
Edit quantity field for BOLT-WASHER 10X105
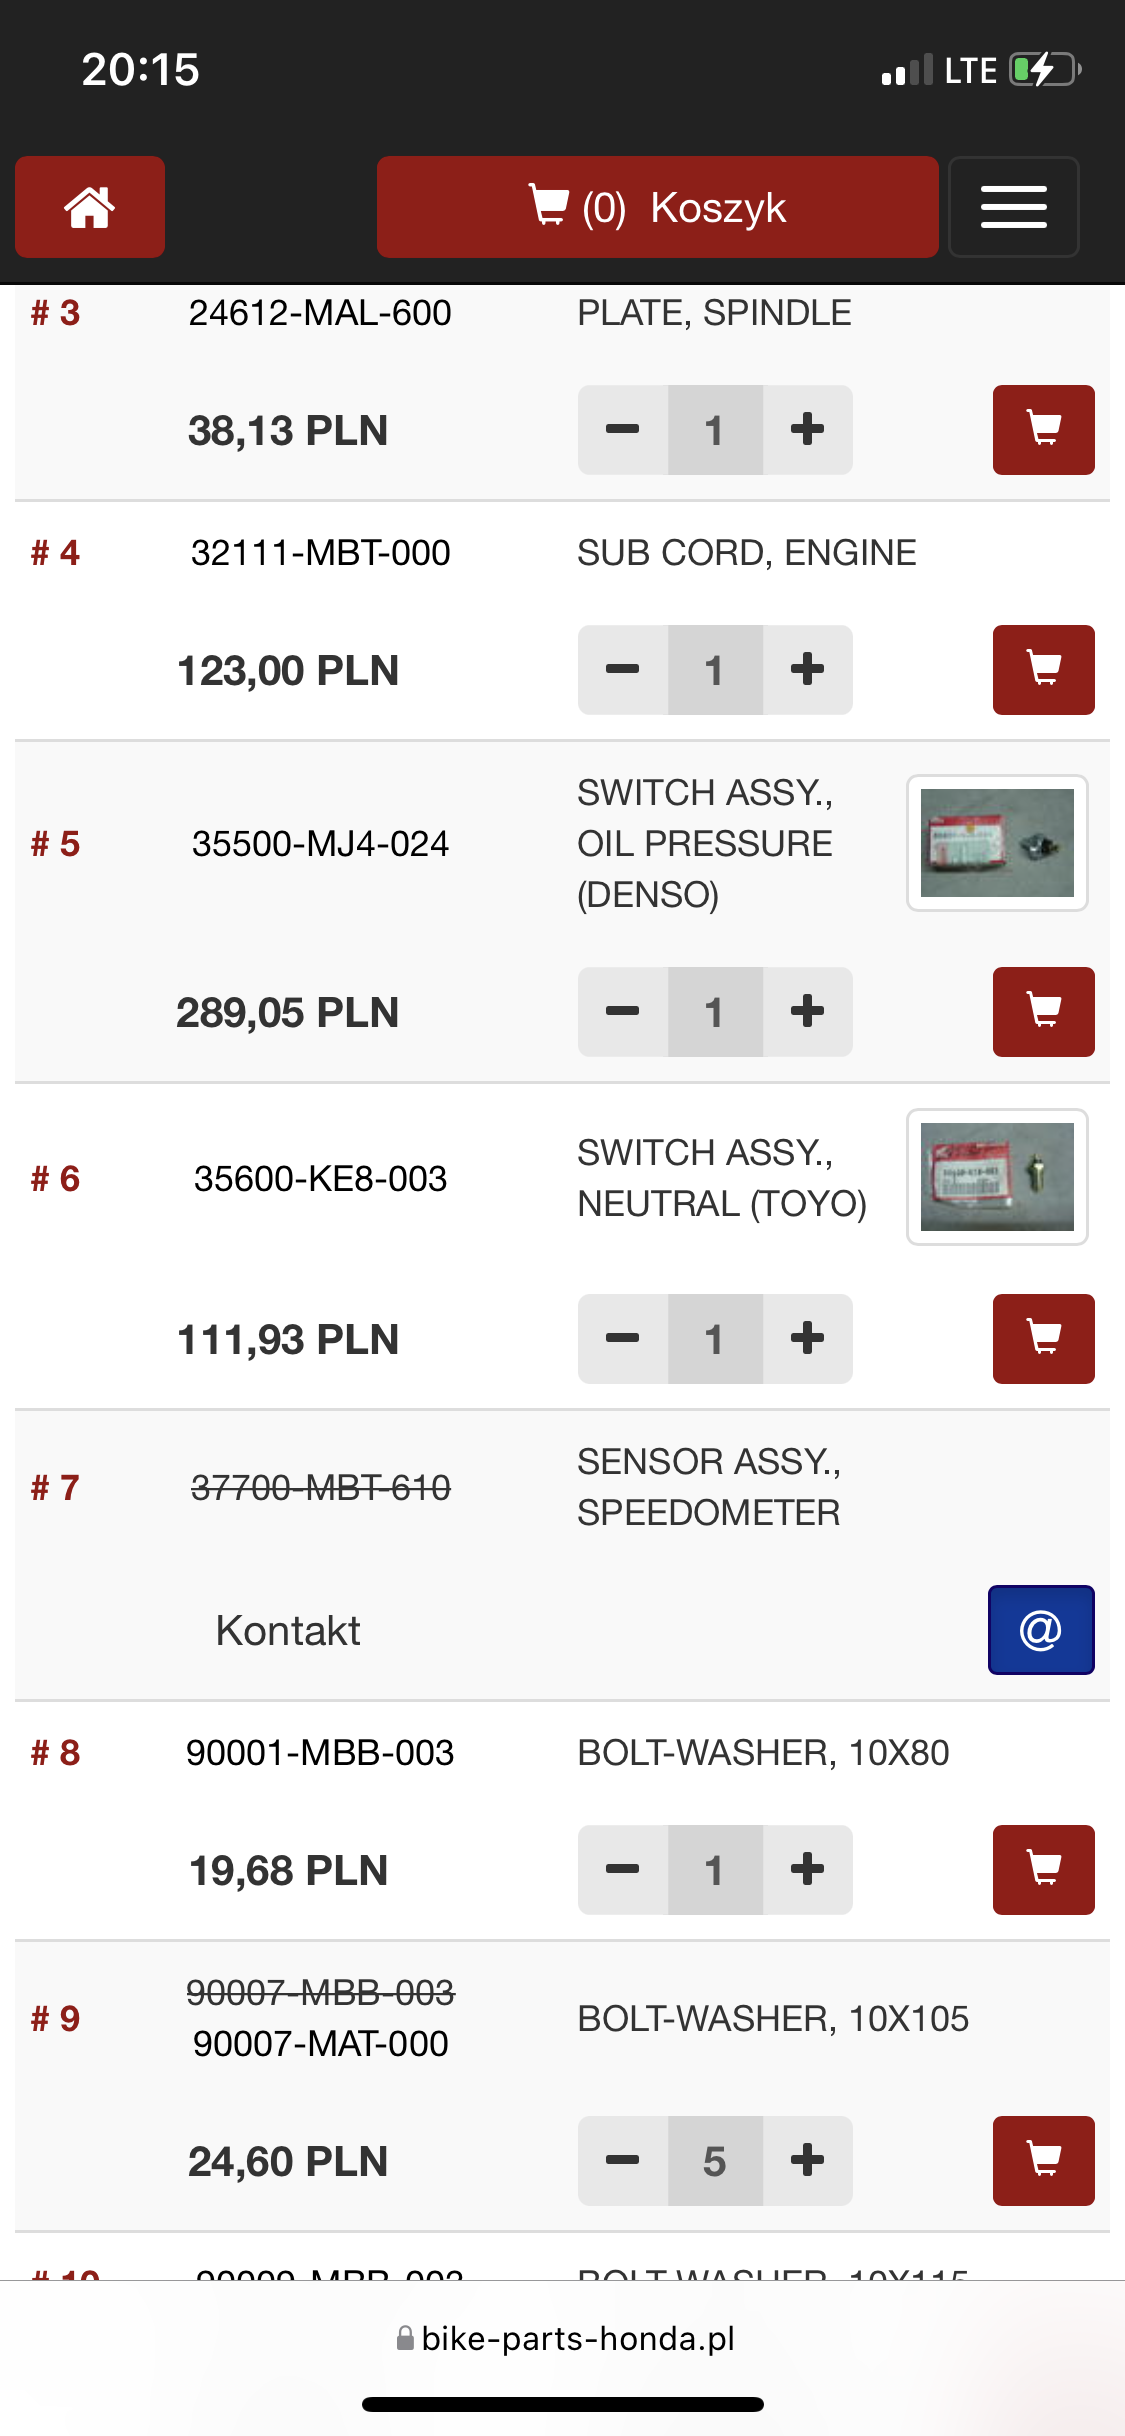click(715, 2161)
